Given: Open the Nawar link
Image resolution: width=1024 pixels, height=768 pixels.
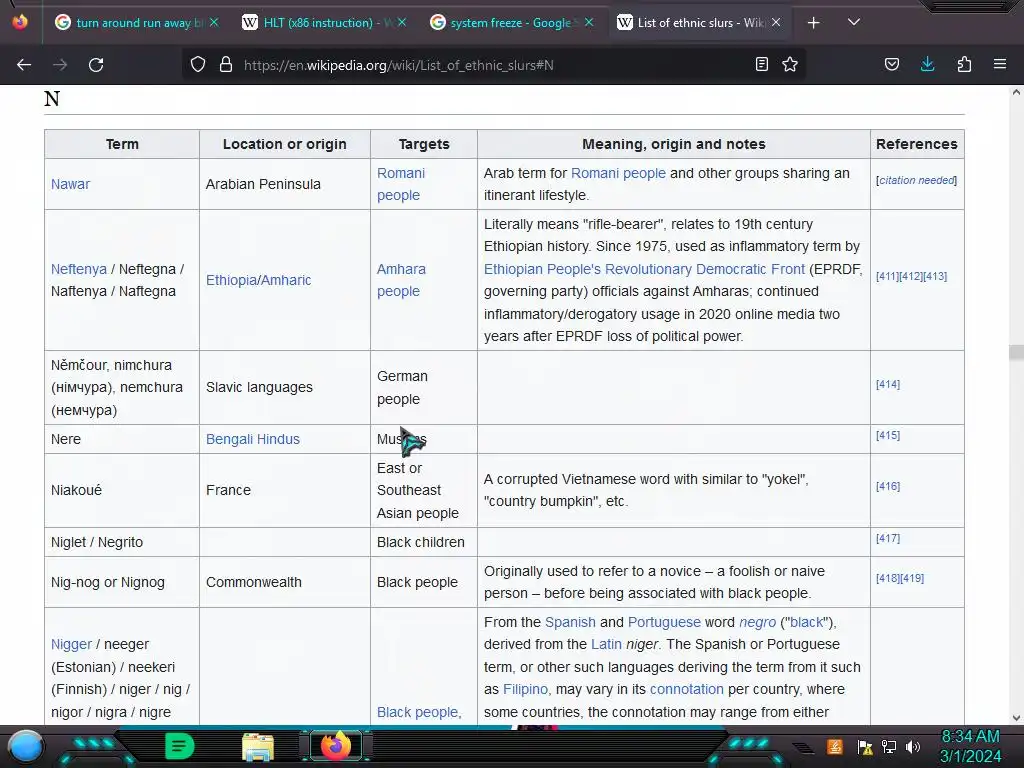Looking at the screenshot, I should click(x=70, y=184).
